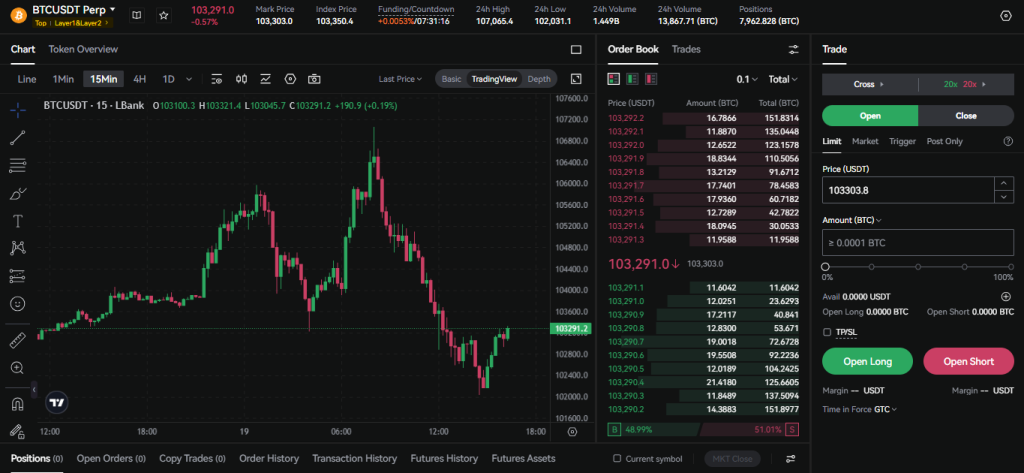Select the 4H timeframe
Image resolution: width=1024 pixels, height=473 pixels.
click(x=140, y=79)
